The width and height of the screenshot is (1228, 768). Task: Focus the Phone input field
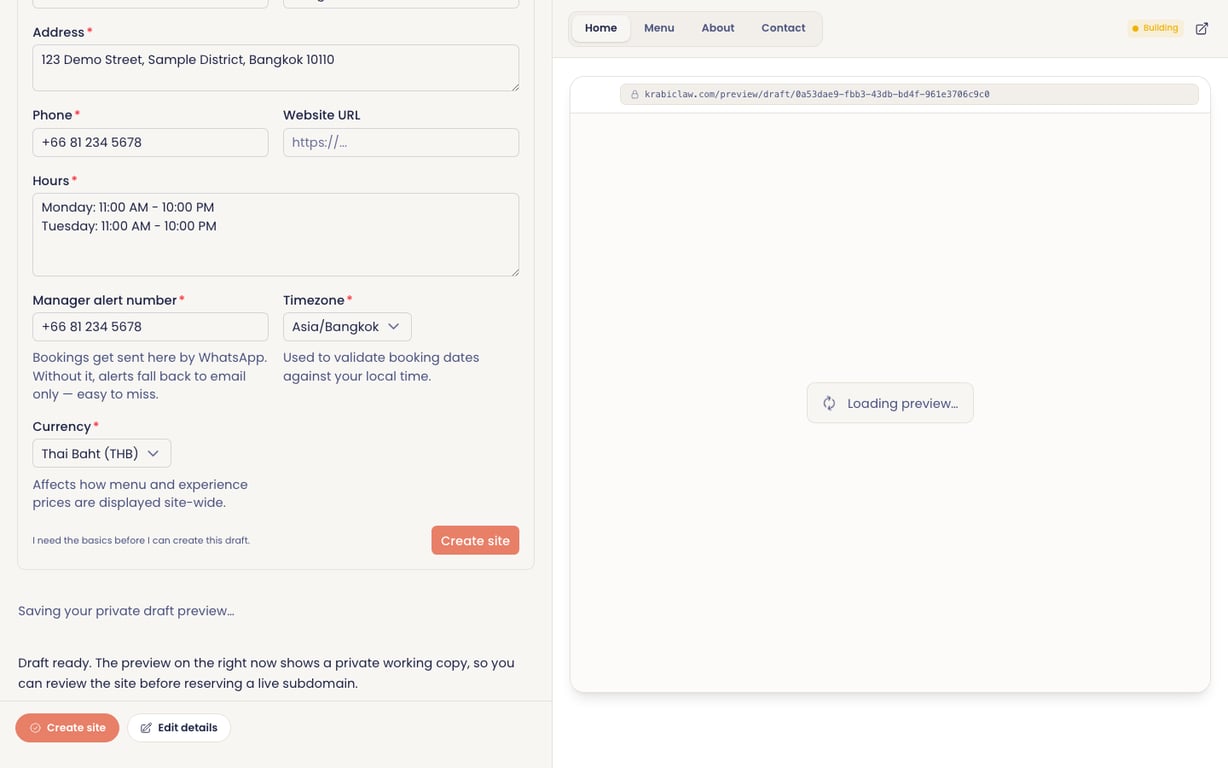coord(150,142)
